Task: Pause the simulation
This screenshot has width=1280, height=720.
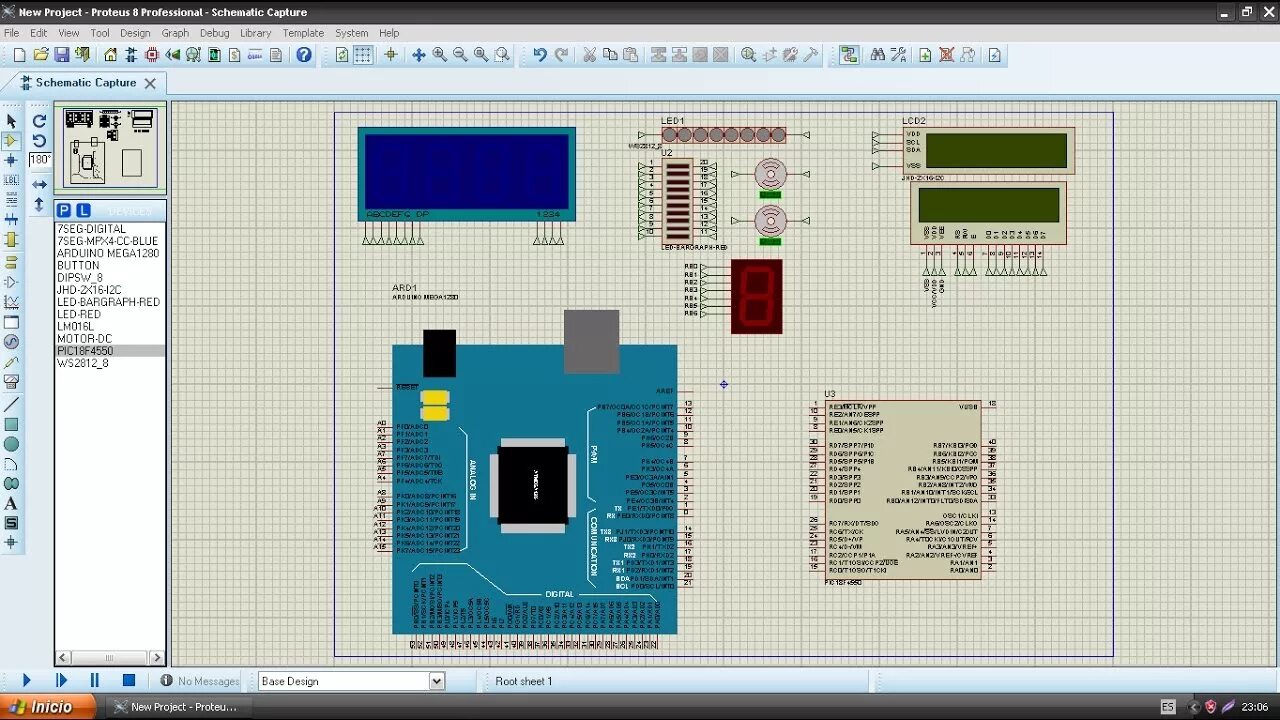Action: [x=95, y=680]
